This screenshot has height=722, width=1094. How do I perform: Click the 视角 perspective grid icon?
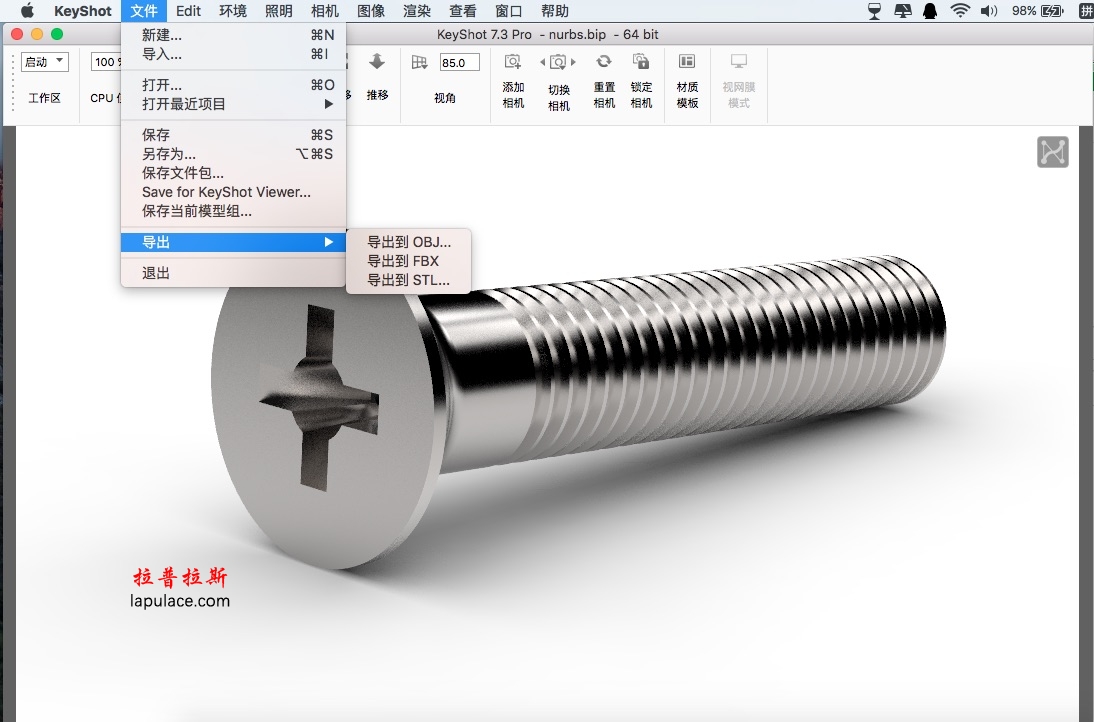tap(419, 62)
